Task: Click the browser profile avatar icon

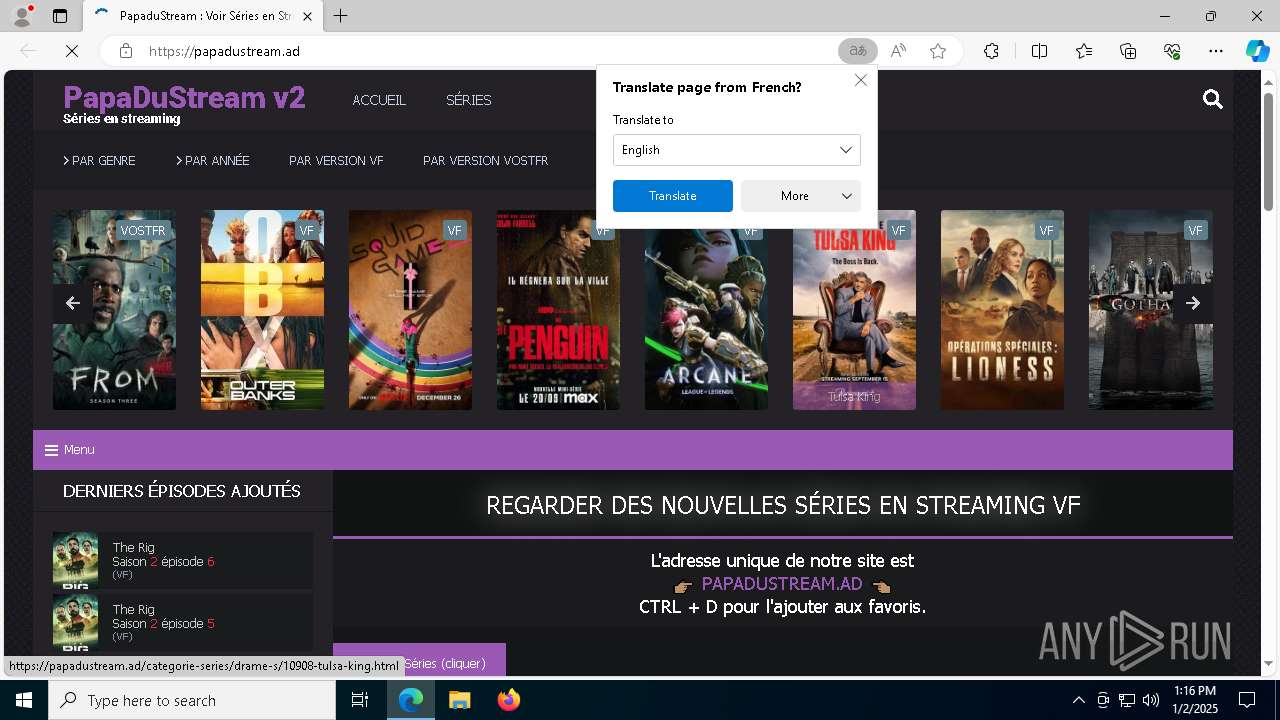Action: (x=21, y=16)
